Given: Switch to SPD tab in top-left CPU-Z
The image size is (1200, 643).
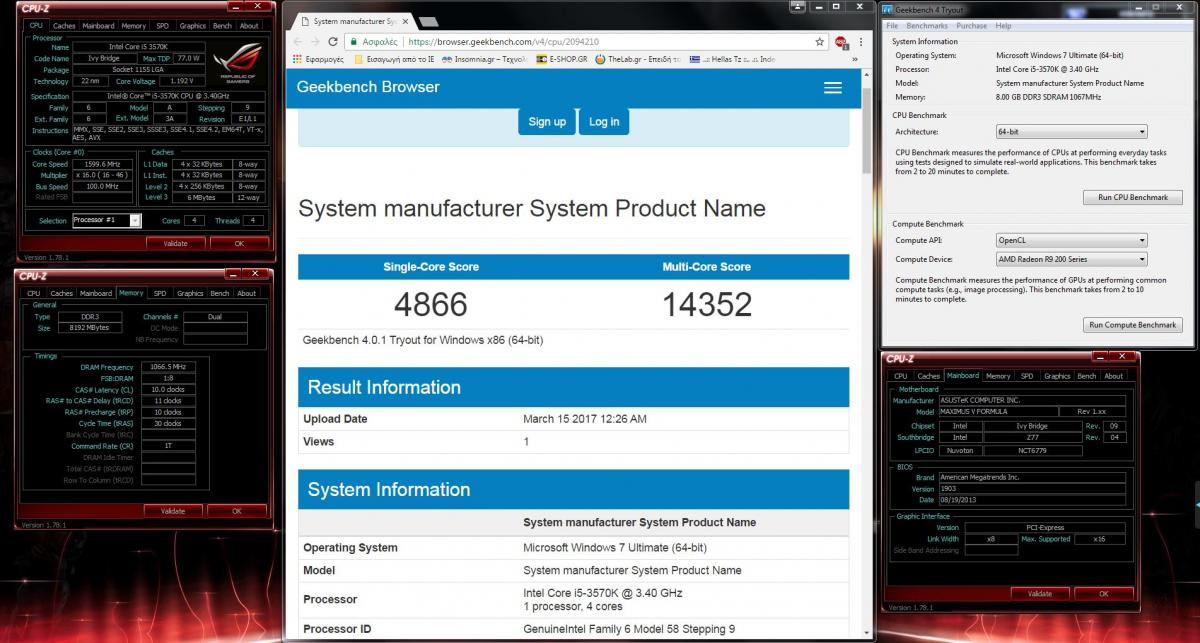Looking at the screenshot, I should (x=162, y=26).
